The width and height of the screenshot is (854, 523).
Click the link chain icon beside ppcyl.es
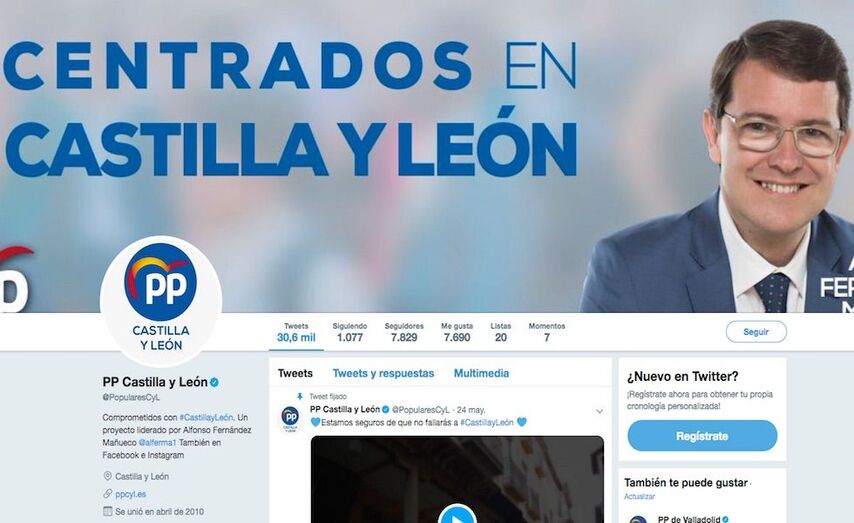pyautogui.click(x=107, y=494)
